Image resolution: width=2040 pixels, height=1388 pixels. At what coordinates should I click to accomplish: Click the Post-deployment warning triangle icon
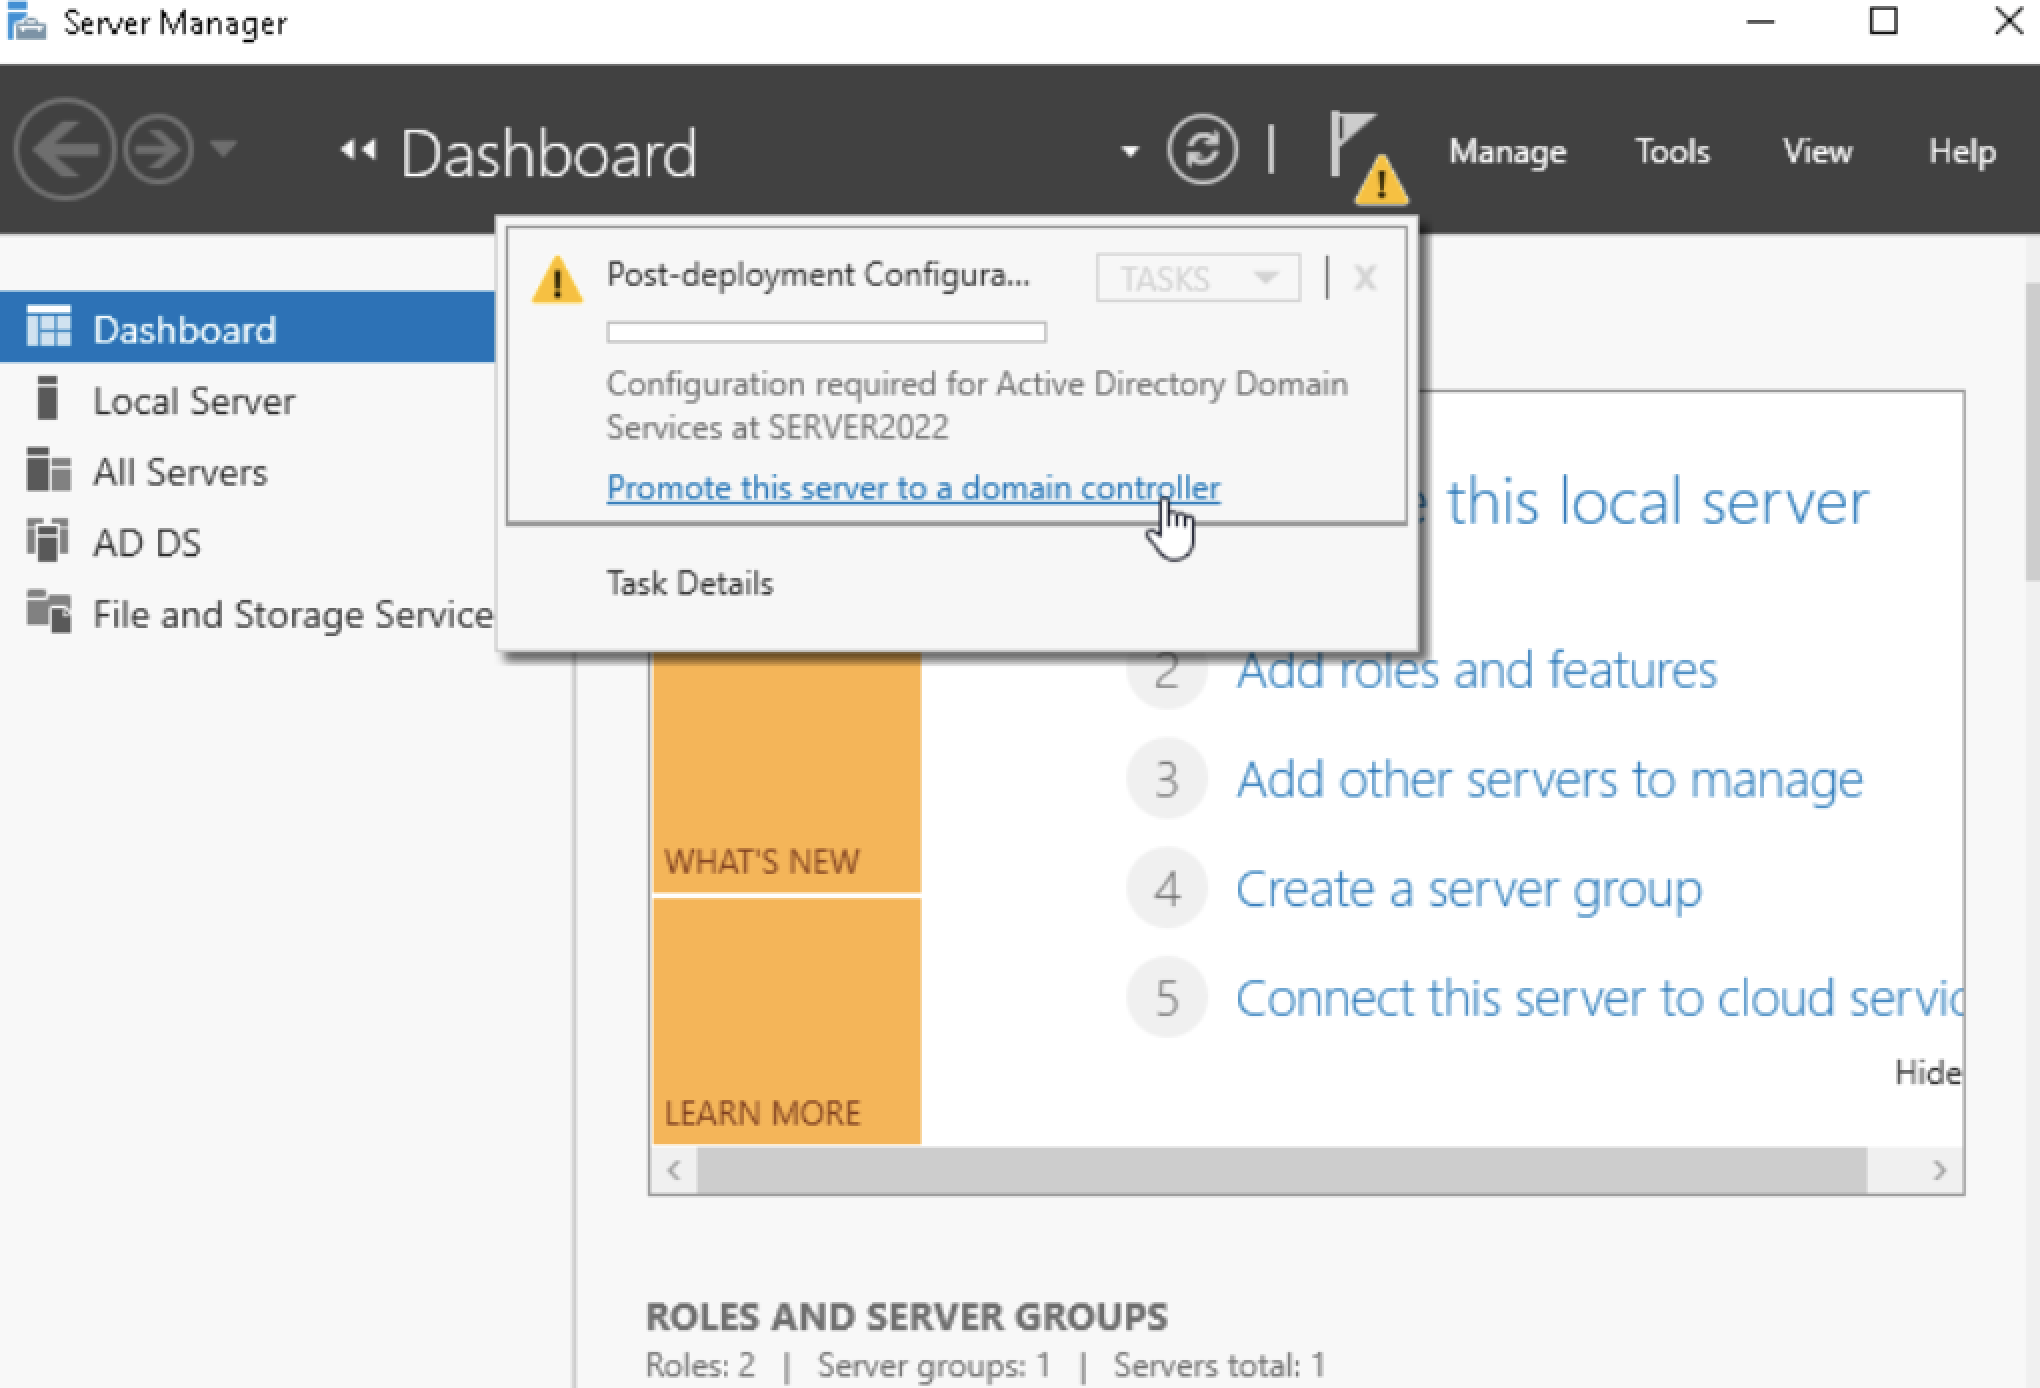[x=557, y=279]
